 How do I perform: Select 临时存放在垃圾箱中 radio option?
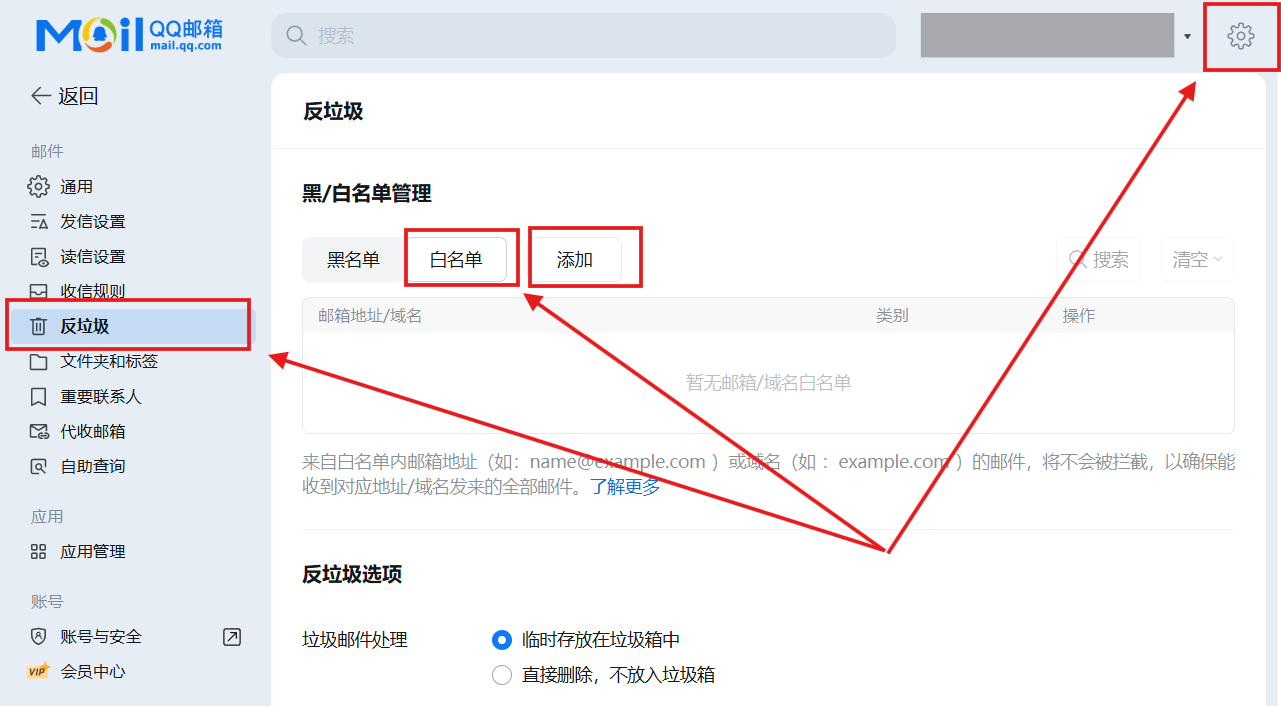[x=502, y=640]
